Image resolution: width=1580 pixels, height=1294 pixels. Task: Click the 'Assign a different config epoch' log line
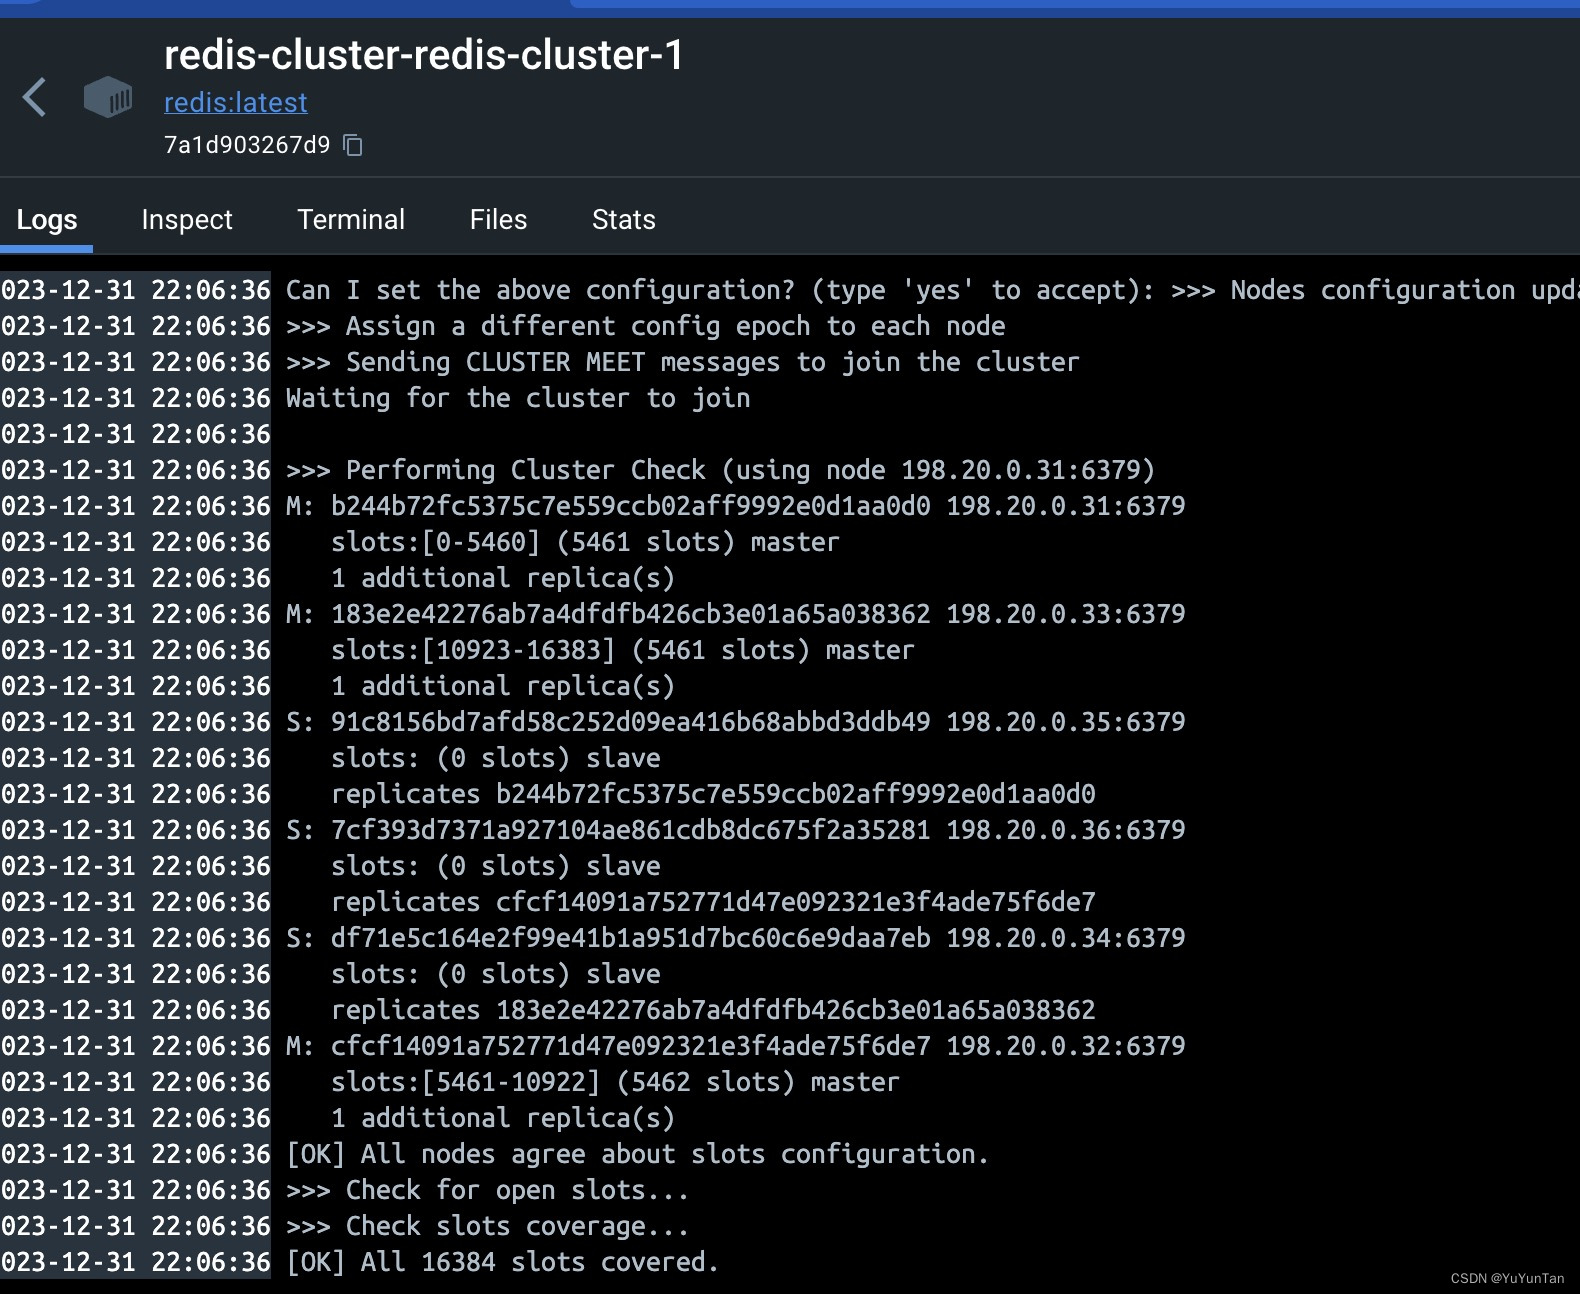646,326
